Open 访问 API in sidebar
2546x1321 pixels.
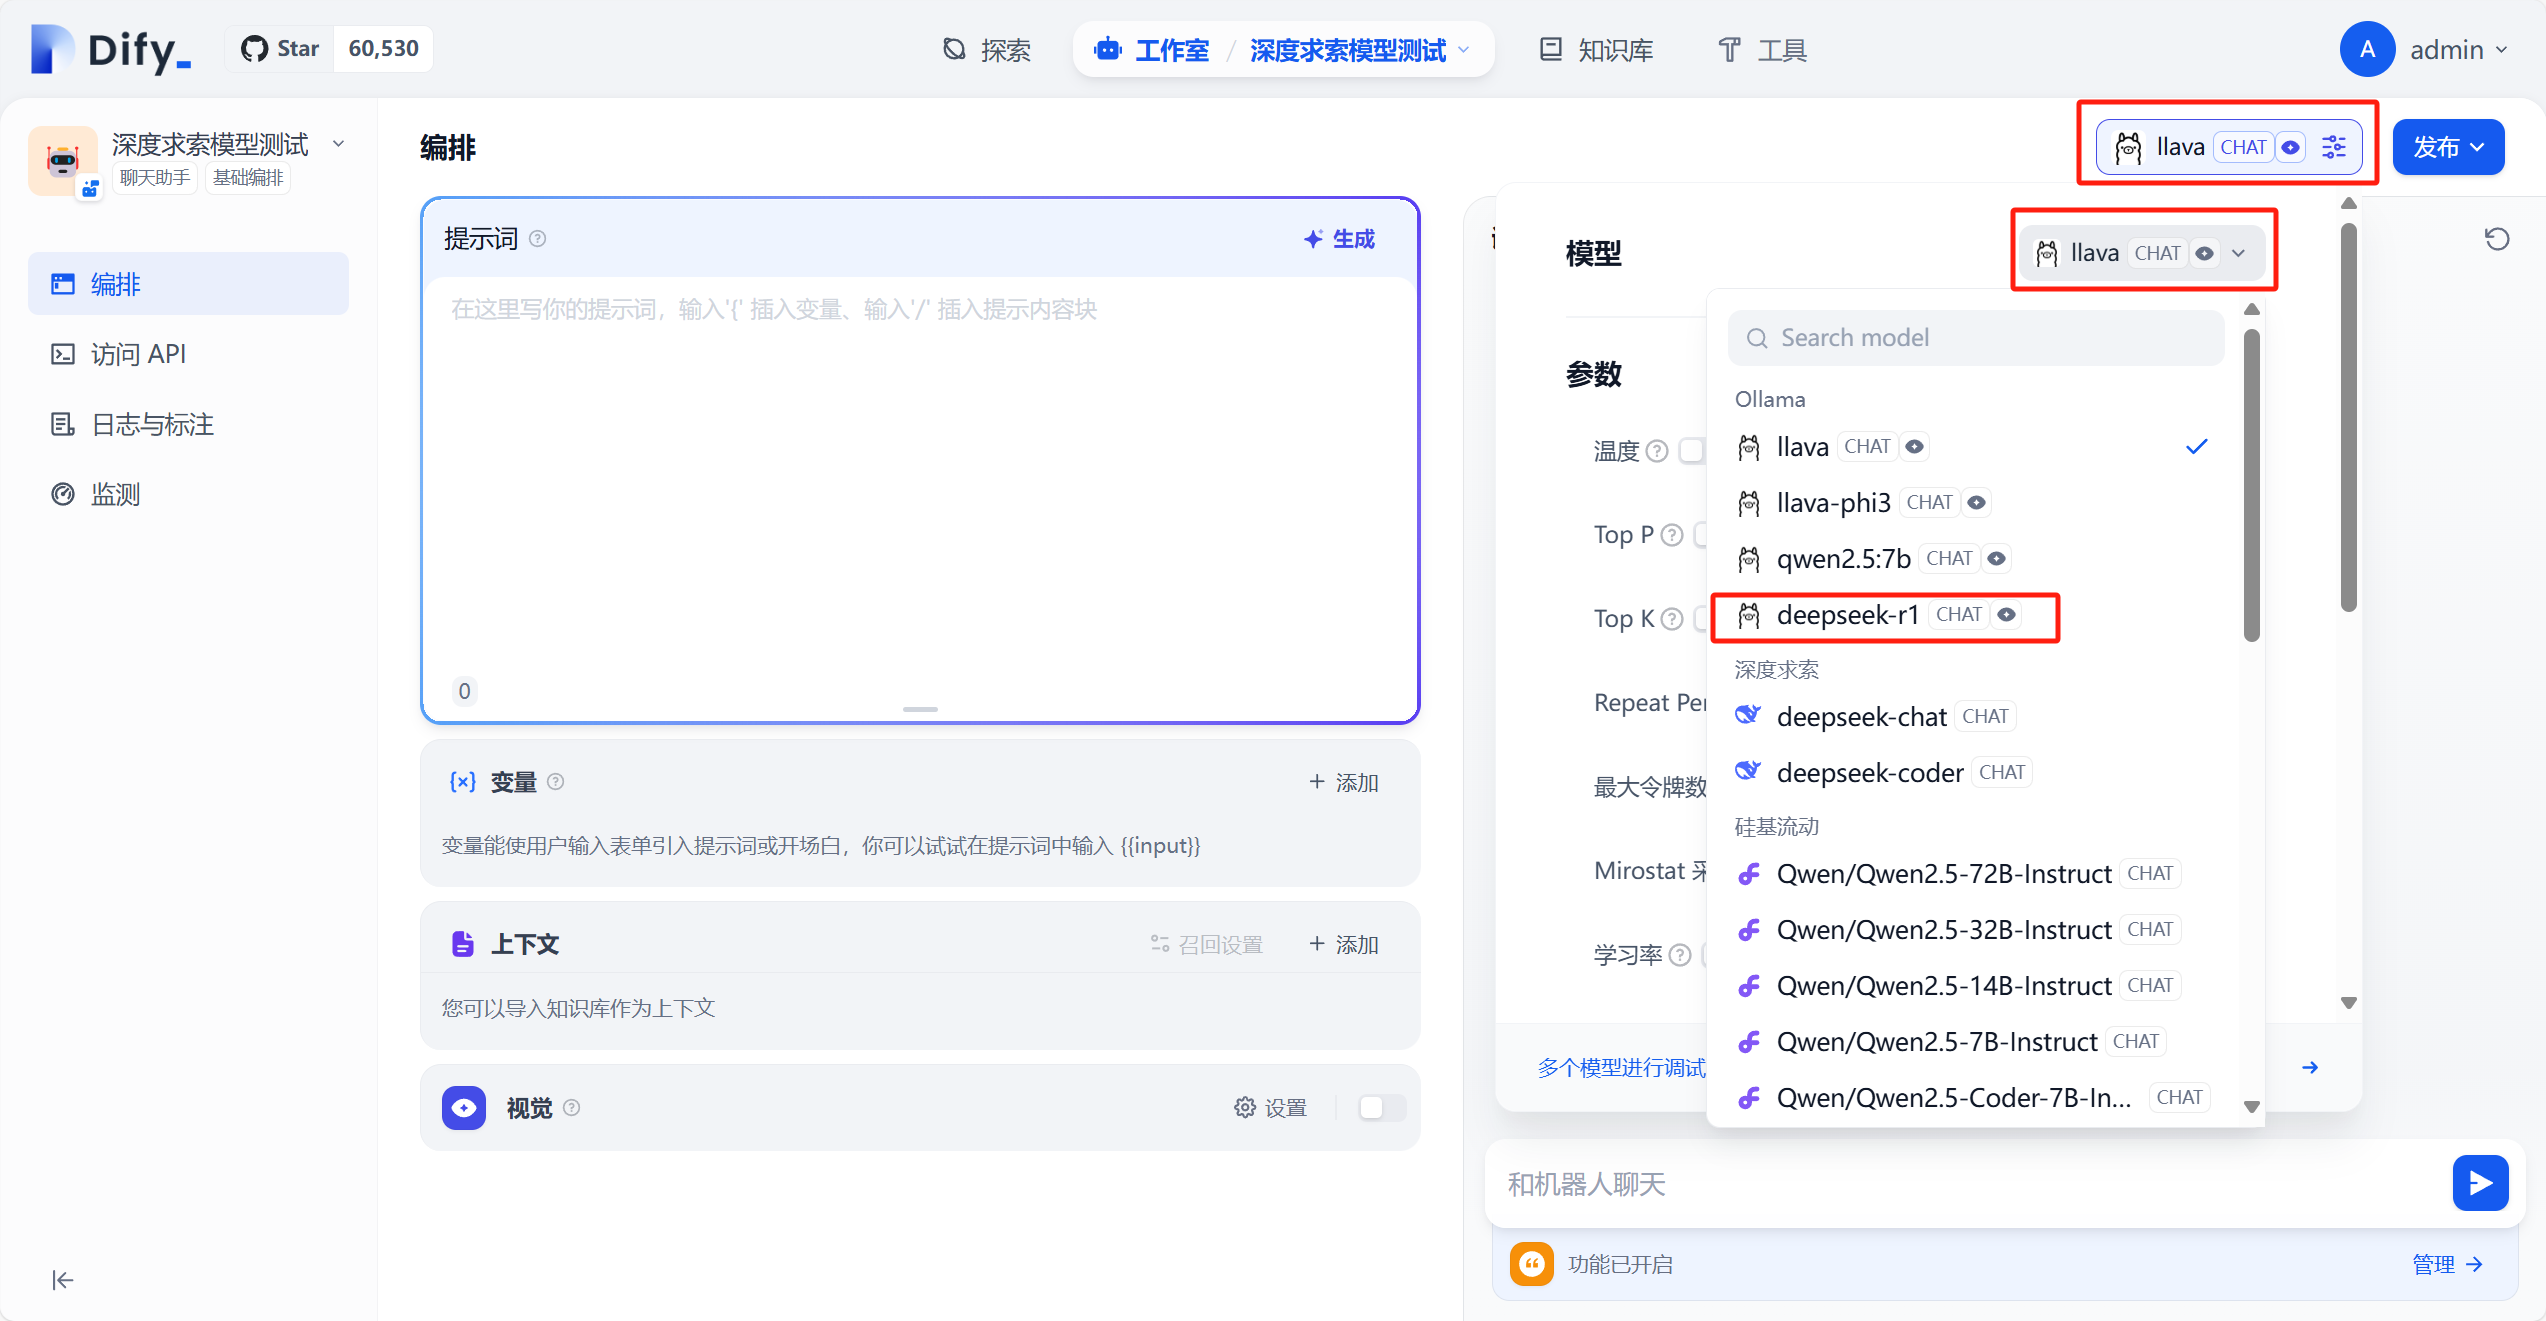[x=138, y=354]
